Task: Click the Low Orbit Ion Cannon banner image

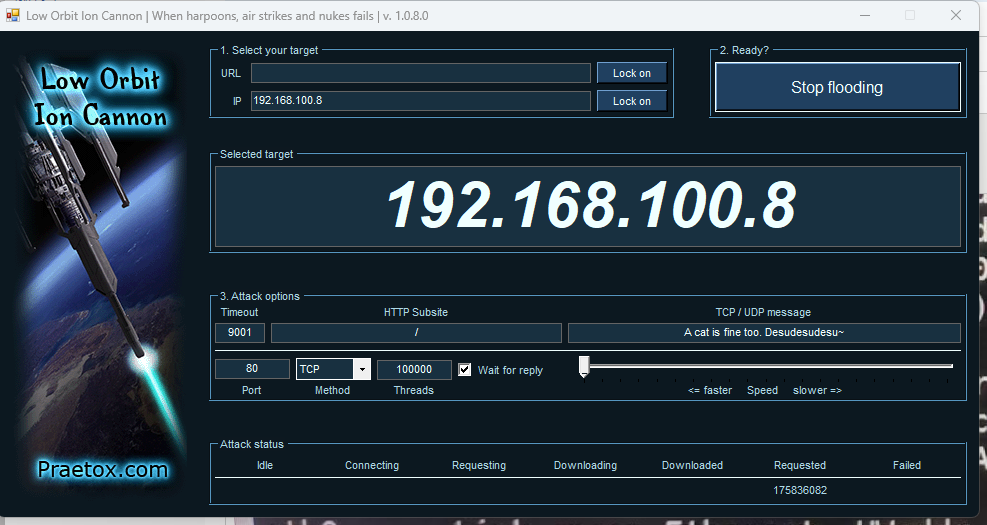Action: point(99,274)
